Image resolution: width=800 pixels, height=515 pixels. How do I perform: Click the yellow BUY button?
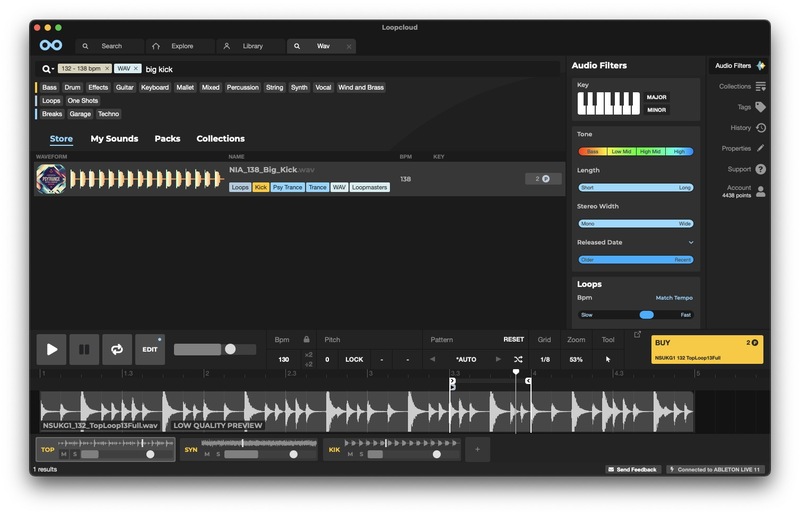[x=706, y=349]
